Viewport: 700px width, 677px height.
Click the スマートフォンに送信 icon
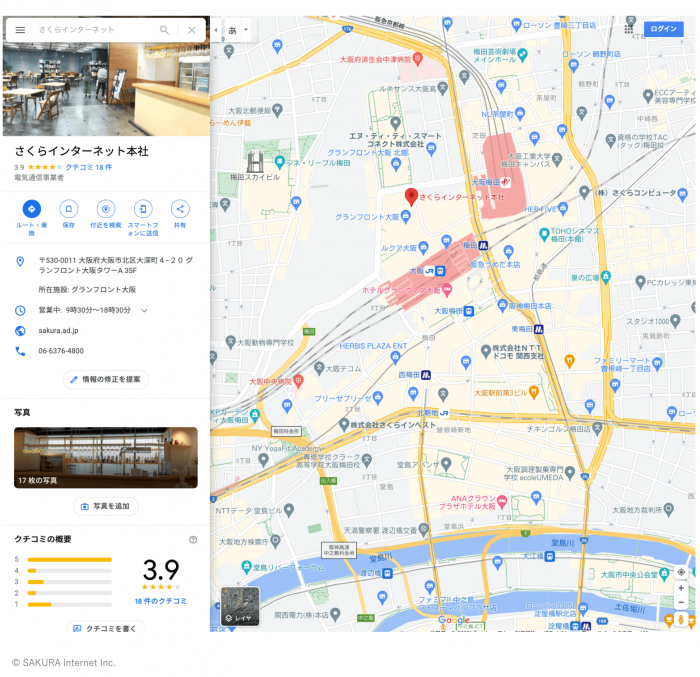click(x=143, y=209)
